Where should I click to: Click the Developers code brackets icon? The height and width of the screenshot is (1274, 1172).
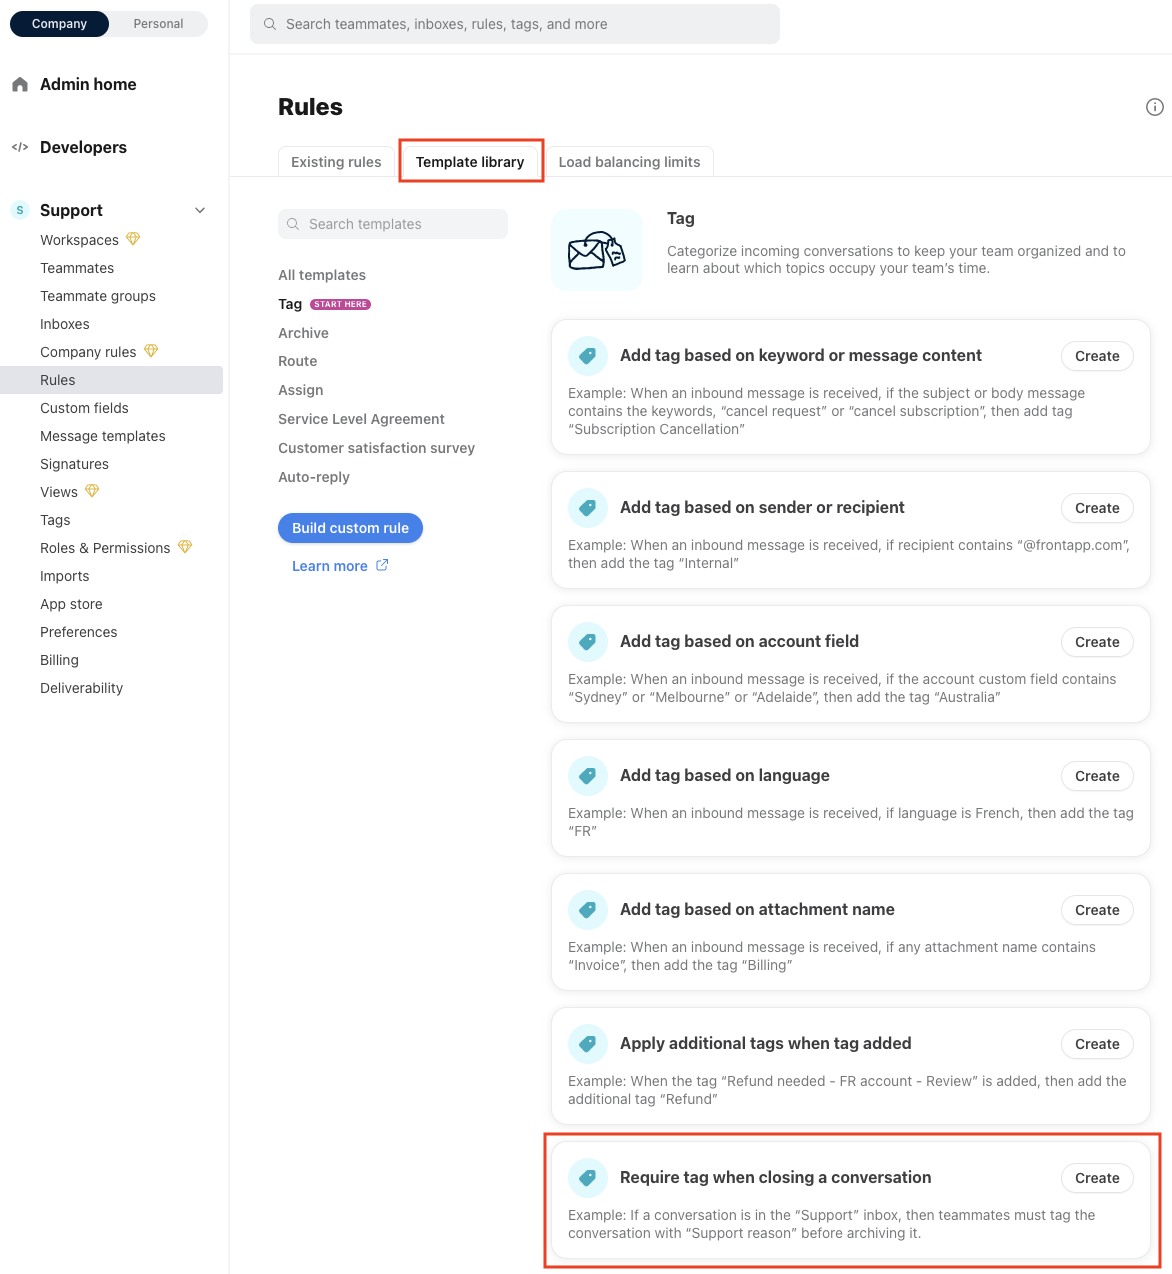click(20, 147)
